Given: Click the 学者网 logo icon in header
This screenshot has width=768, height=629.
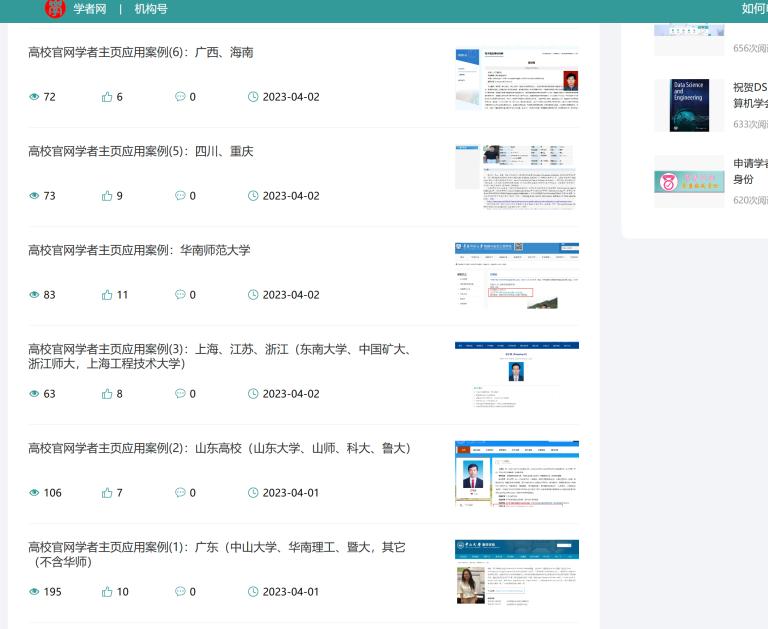Looking at the screenshot, I should click(x=55, y=8).
